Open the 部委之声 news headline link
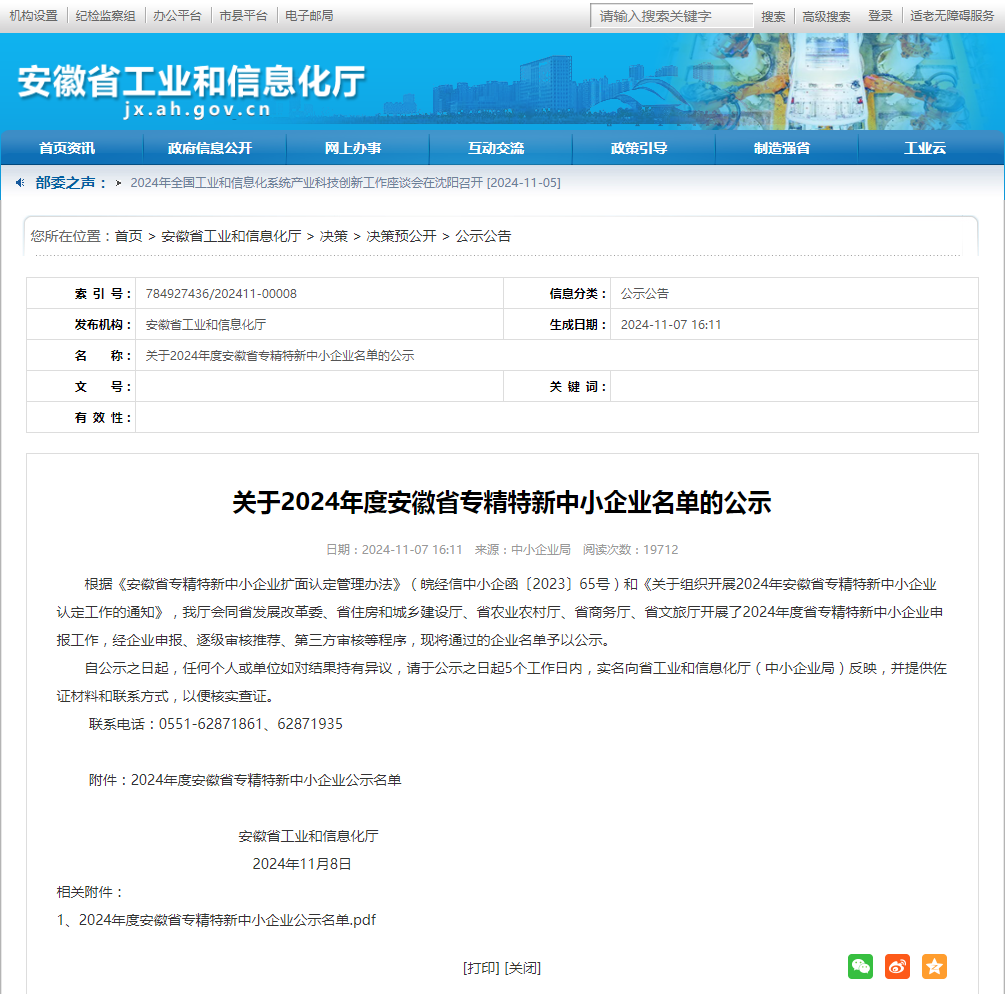This screenshot has width=1005, height=994. [x=345, y=183]
